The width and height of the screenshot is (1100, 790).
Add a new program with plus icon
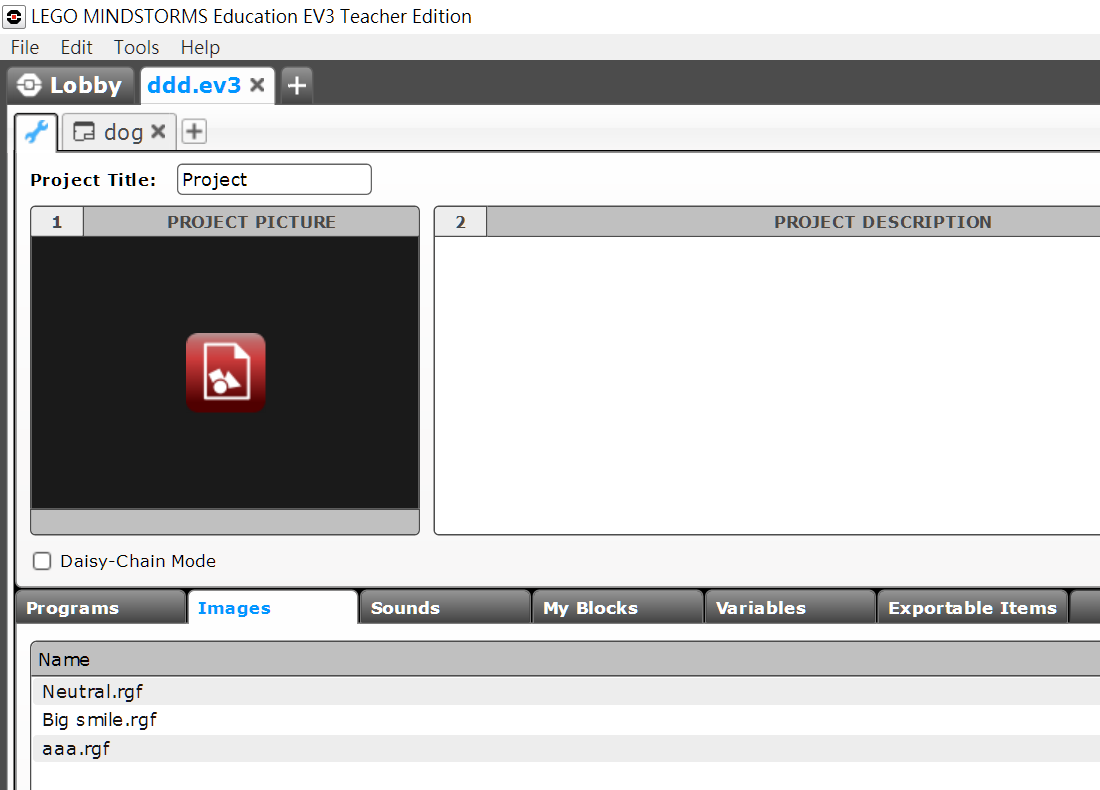194,131
